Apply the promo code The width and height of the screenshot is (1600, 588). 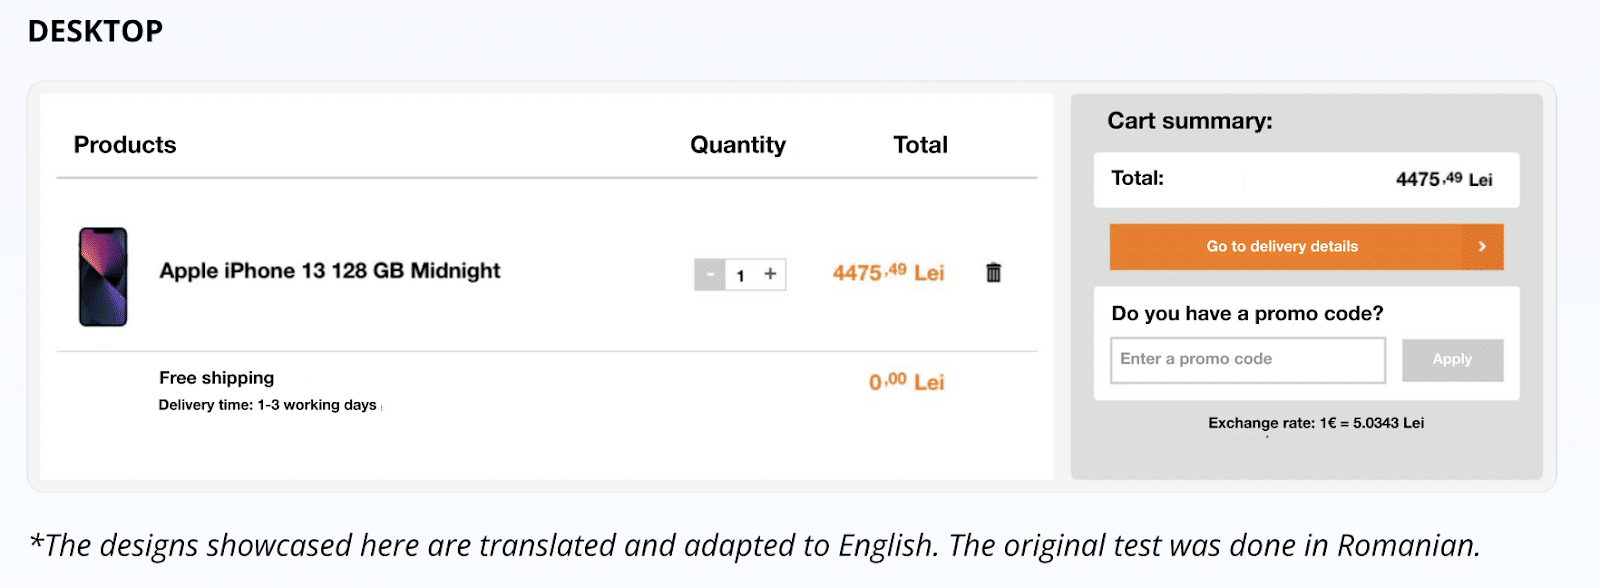(x=1452, y=359)
